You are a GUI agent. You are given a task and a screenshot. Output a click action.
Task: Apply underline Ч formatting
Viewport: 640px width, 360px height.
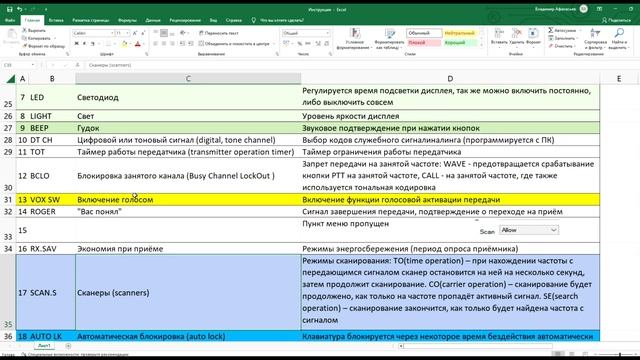93,44
